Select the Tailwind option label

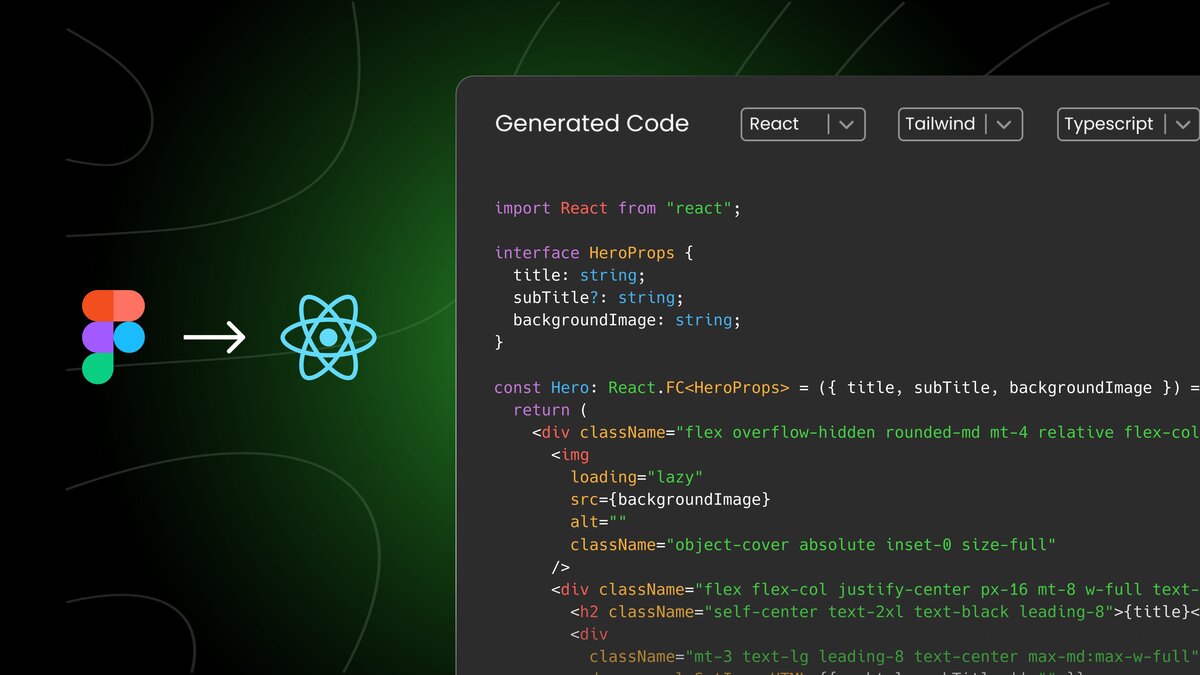pos(938,124)
